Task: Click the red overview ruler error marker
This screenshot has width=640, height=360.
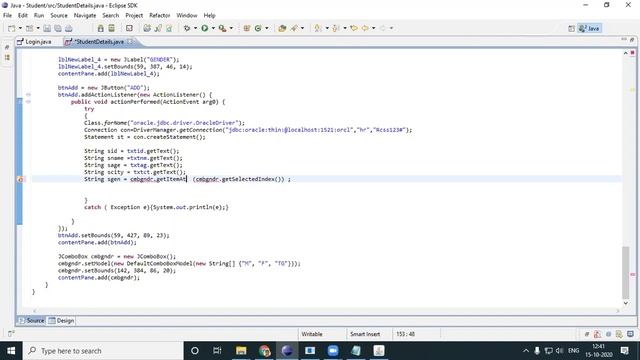Action: (x=633, y=275)
